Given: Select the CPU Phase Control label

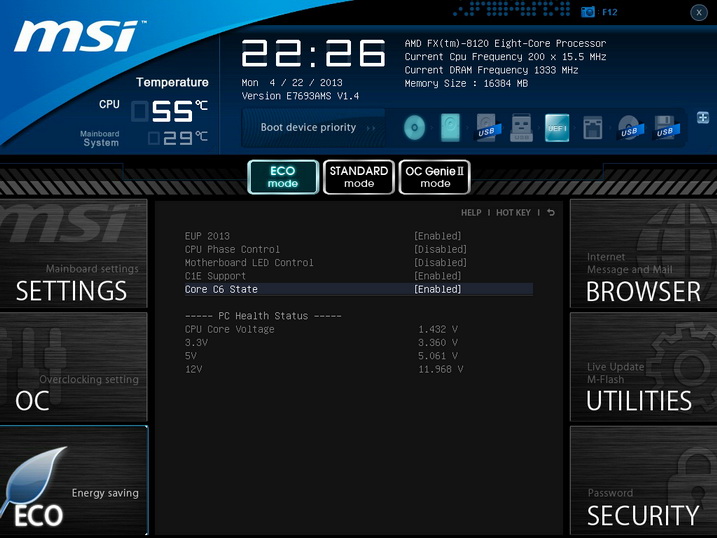Looking at the screenshot, I should click(x=232, y=250).
